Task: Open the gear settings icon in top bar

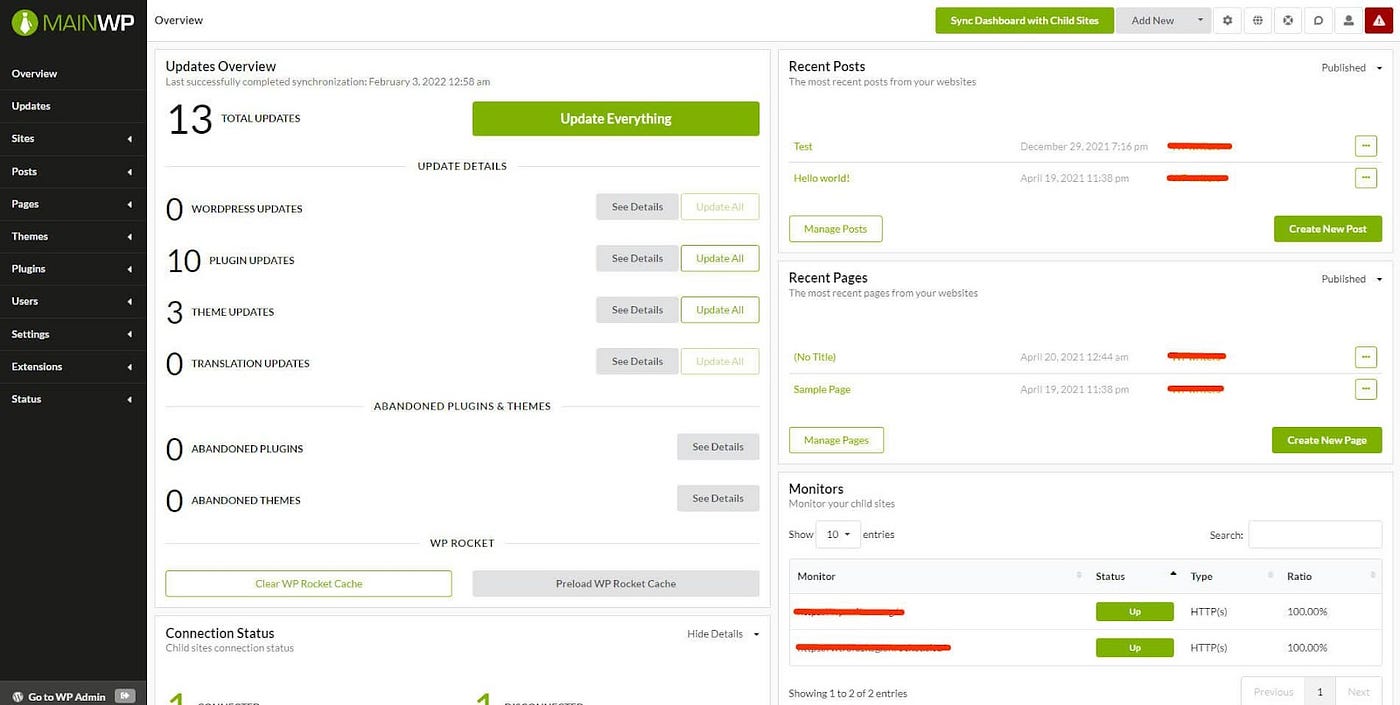Action: pos(1228,20)
